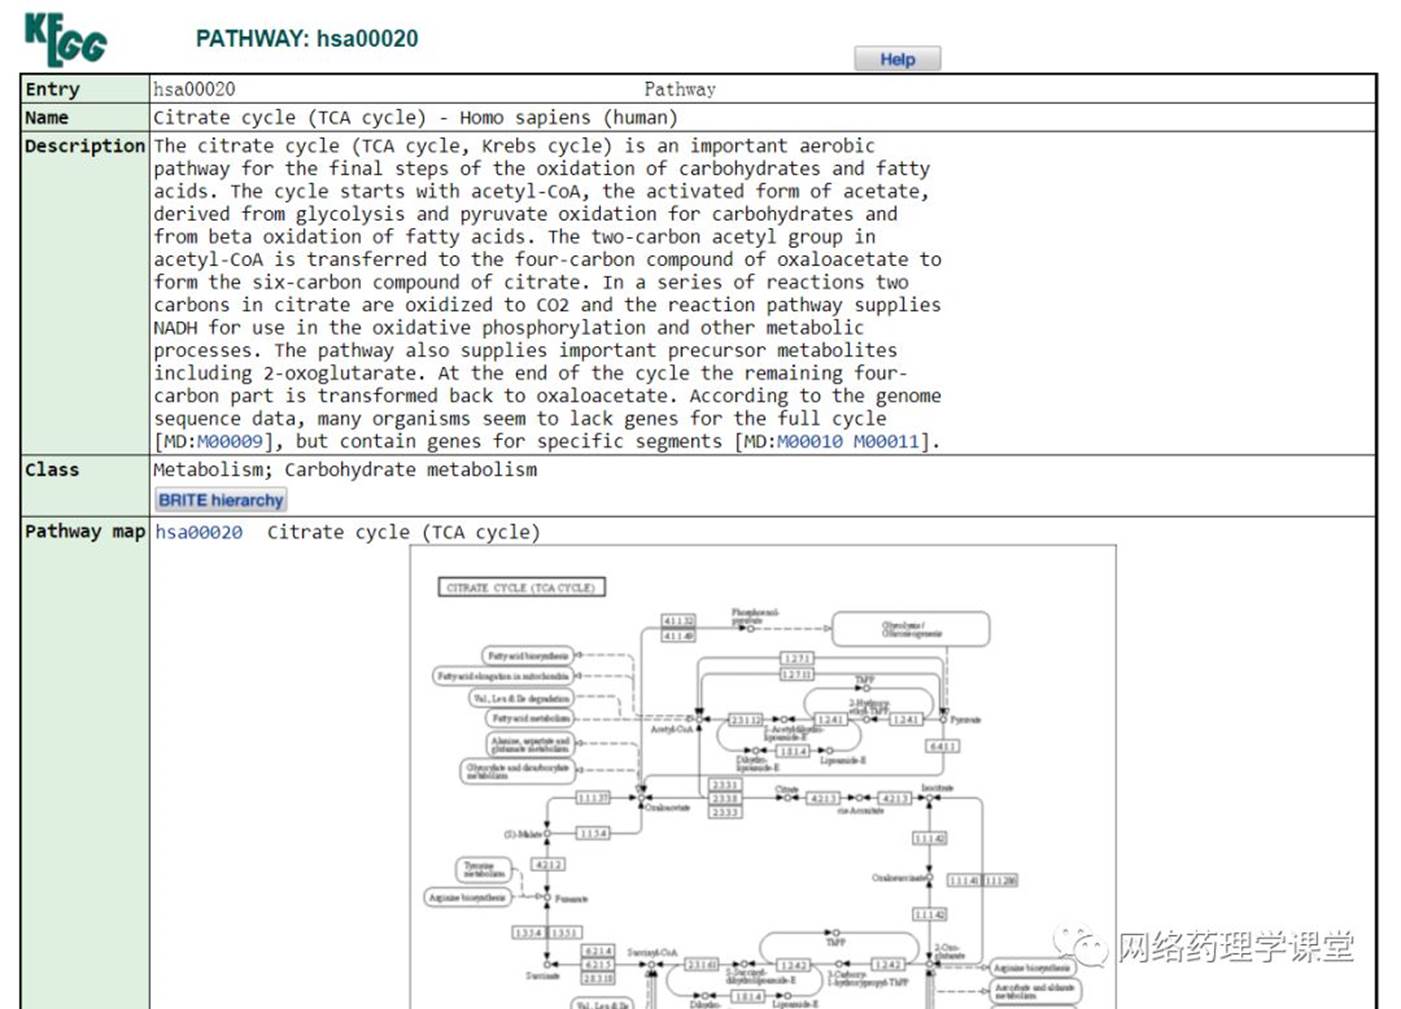
Task: Select the Fatty acid biosynthesis node
Action: tap(528, 656)
